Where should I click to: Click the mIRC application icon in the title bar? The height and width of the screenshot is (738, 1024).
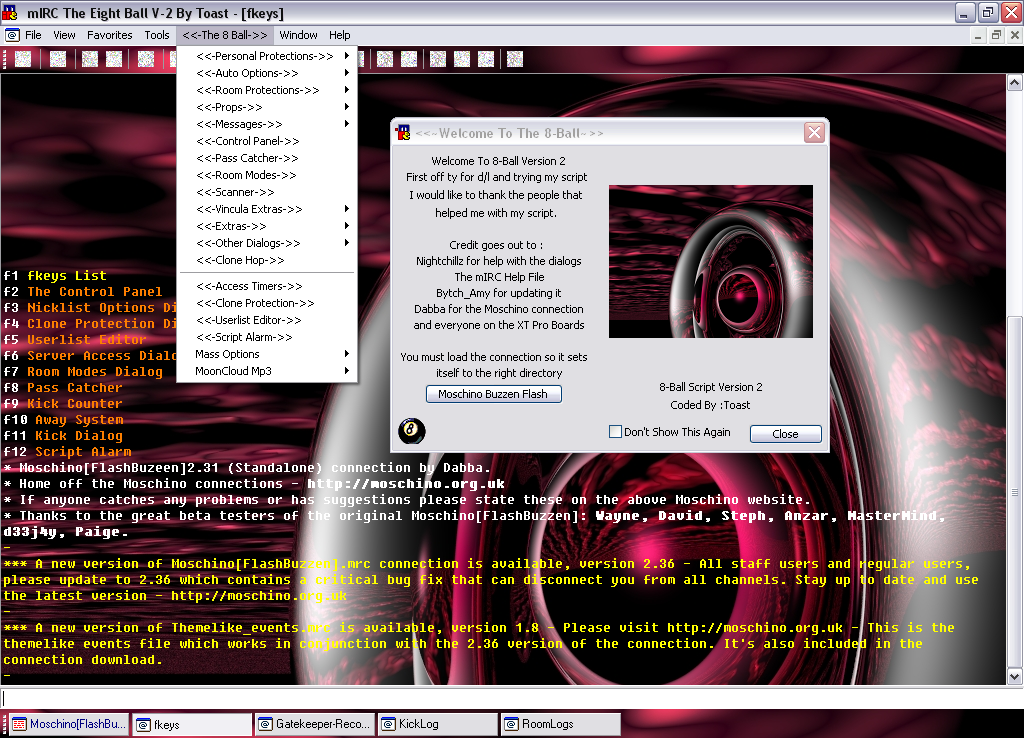click(10, 12)
